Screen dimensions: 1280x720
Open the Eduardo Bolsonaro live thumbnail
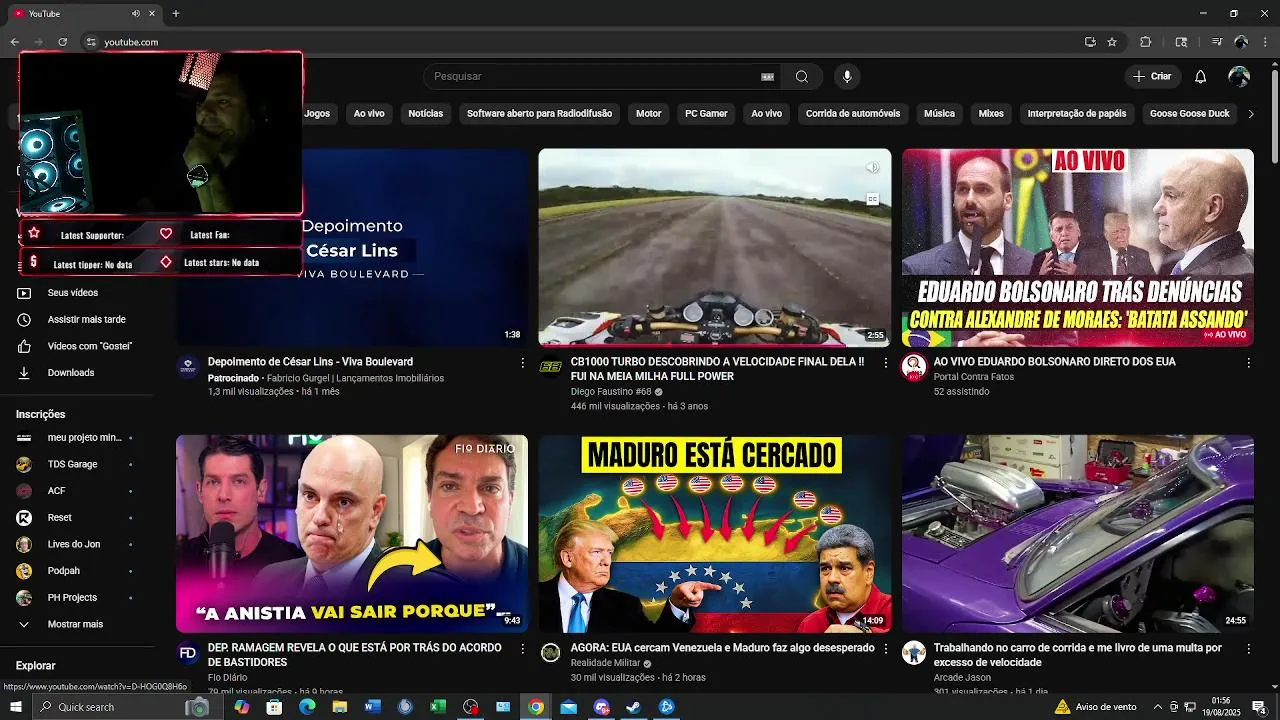point(1077,247)
